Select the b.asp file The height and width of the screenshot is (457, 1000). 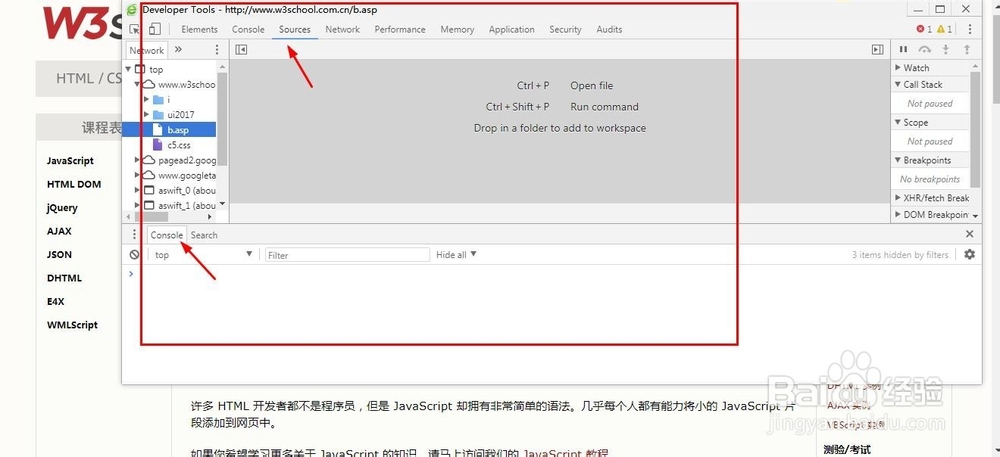click(169, 129)
